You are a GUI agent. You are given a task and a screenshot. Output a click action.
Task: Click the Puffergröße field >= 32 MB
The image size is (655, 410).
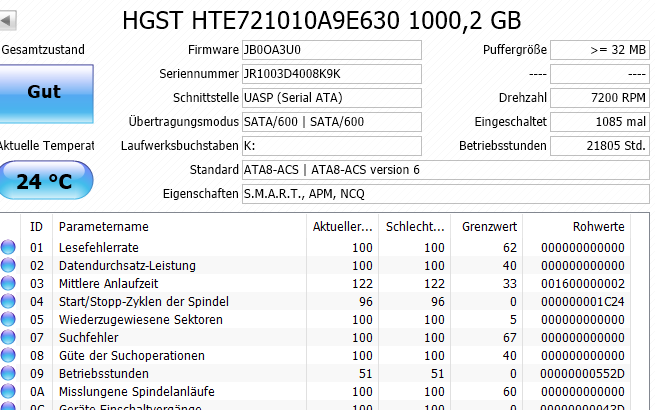[x=600, y=50]
